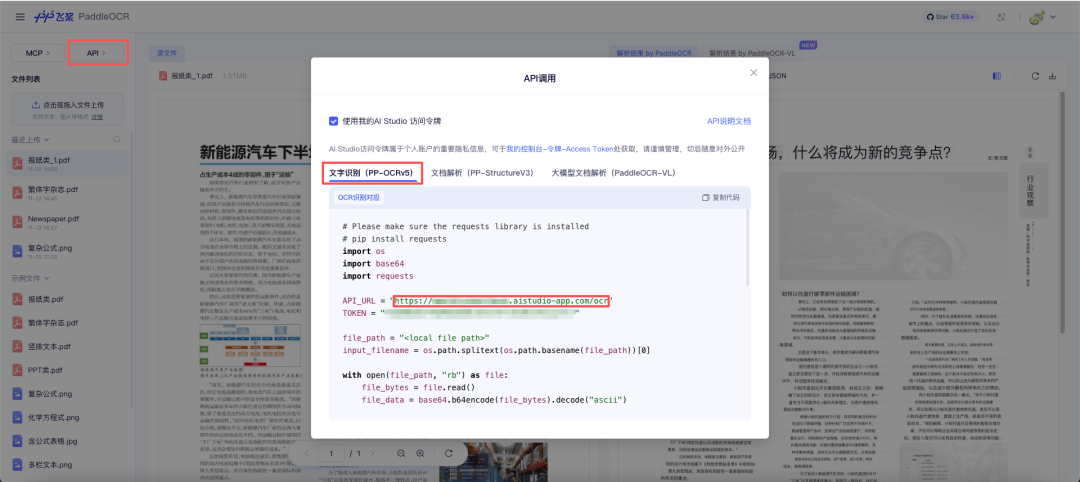The width and height of the screenshot is (1080, 482).
Task: Open Newspaper.pdf in the file list
Action: point(68,222)
